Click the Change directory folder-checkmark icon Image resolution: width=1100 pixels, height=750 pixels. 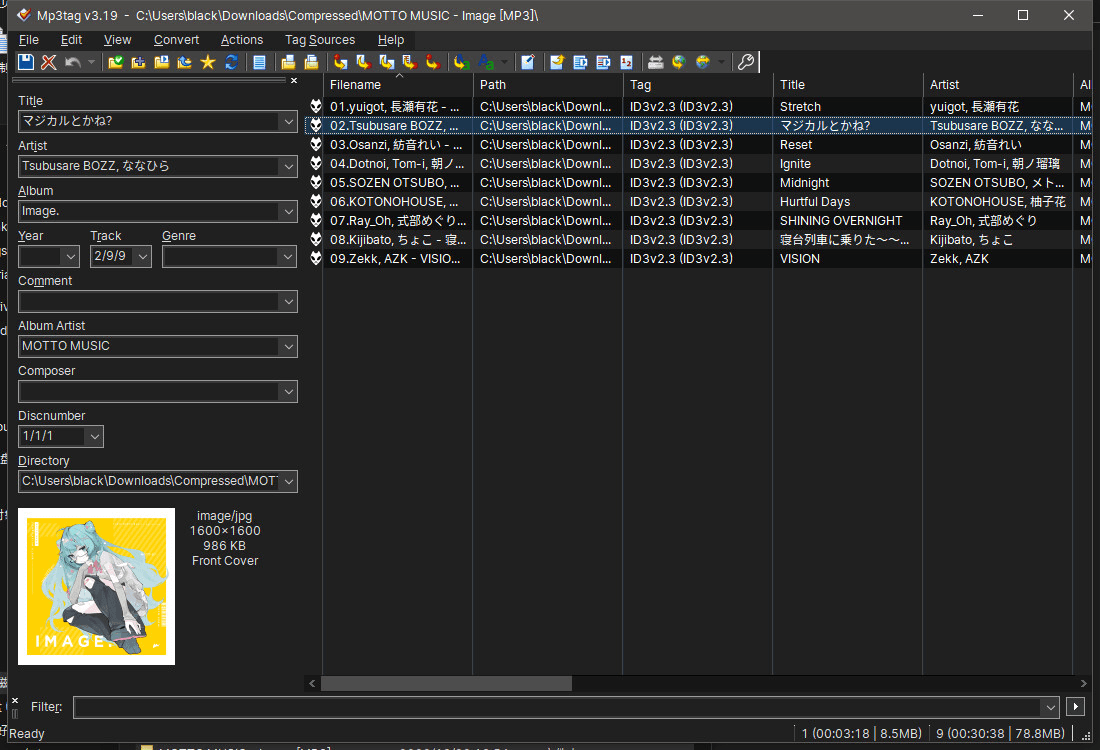pyautogui.click(x=115, y=62)
